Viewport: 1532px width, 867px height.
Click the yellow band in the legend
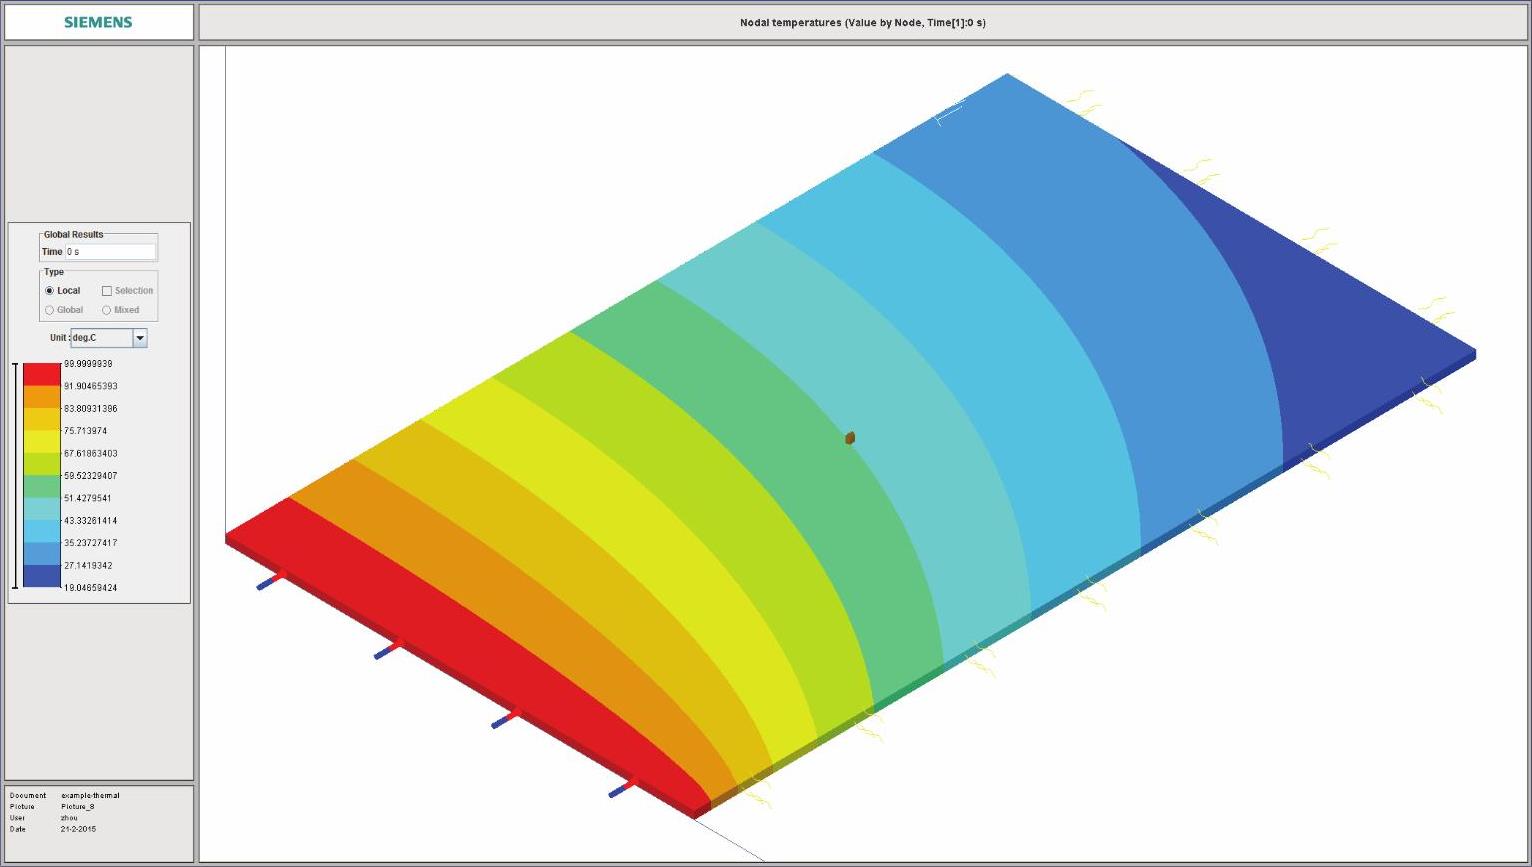[42, 441]
